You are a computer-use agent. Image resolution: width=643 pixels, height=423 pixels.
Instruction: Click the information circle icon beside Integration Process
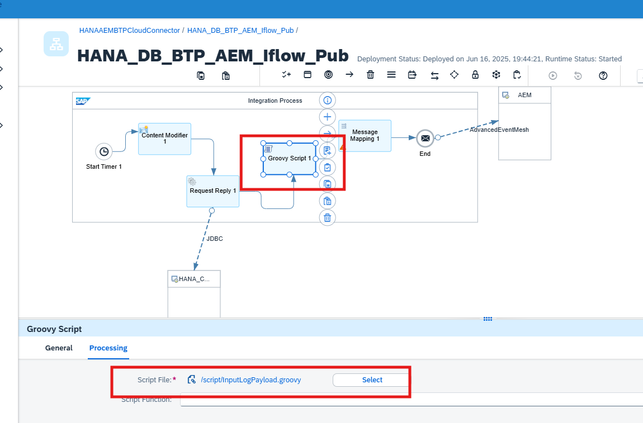[x=327, y=100]
